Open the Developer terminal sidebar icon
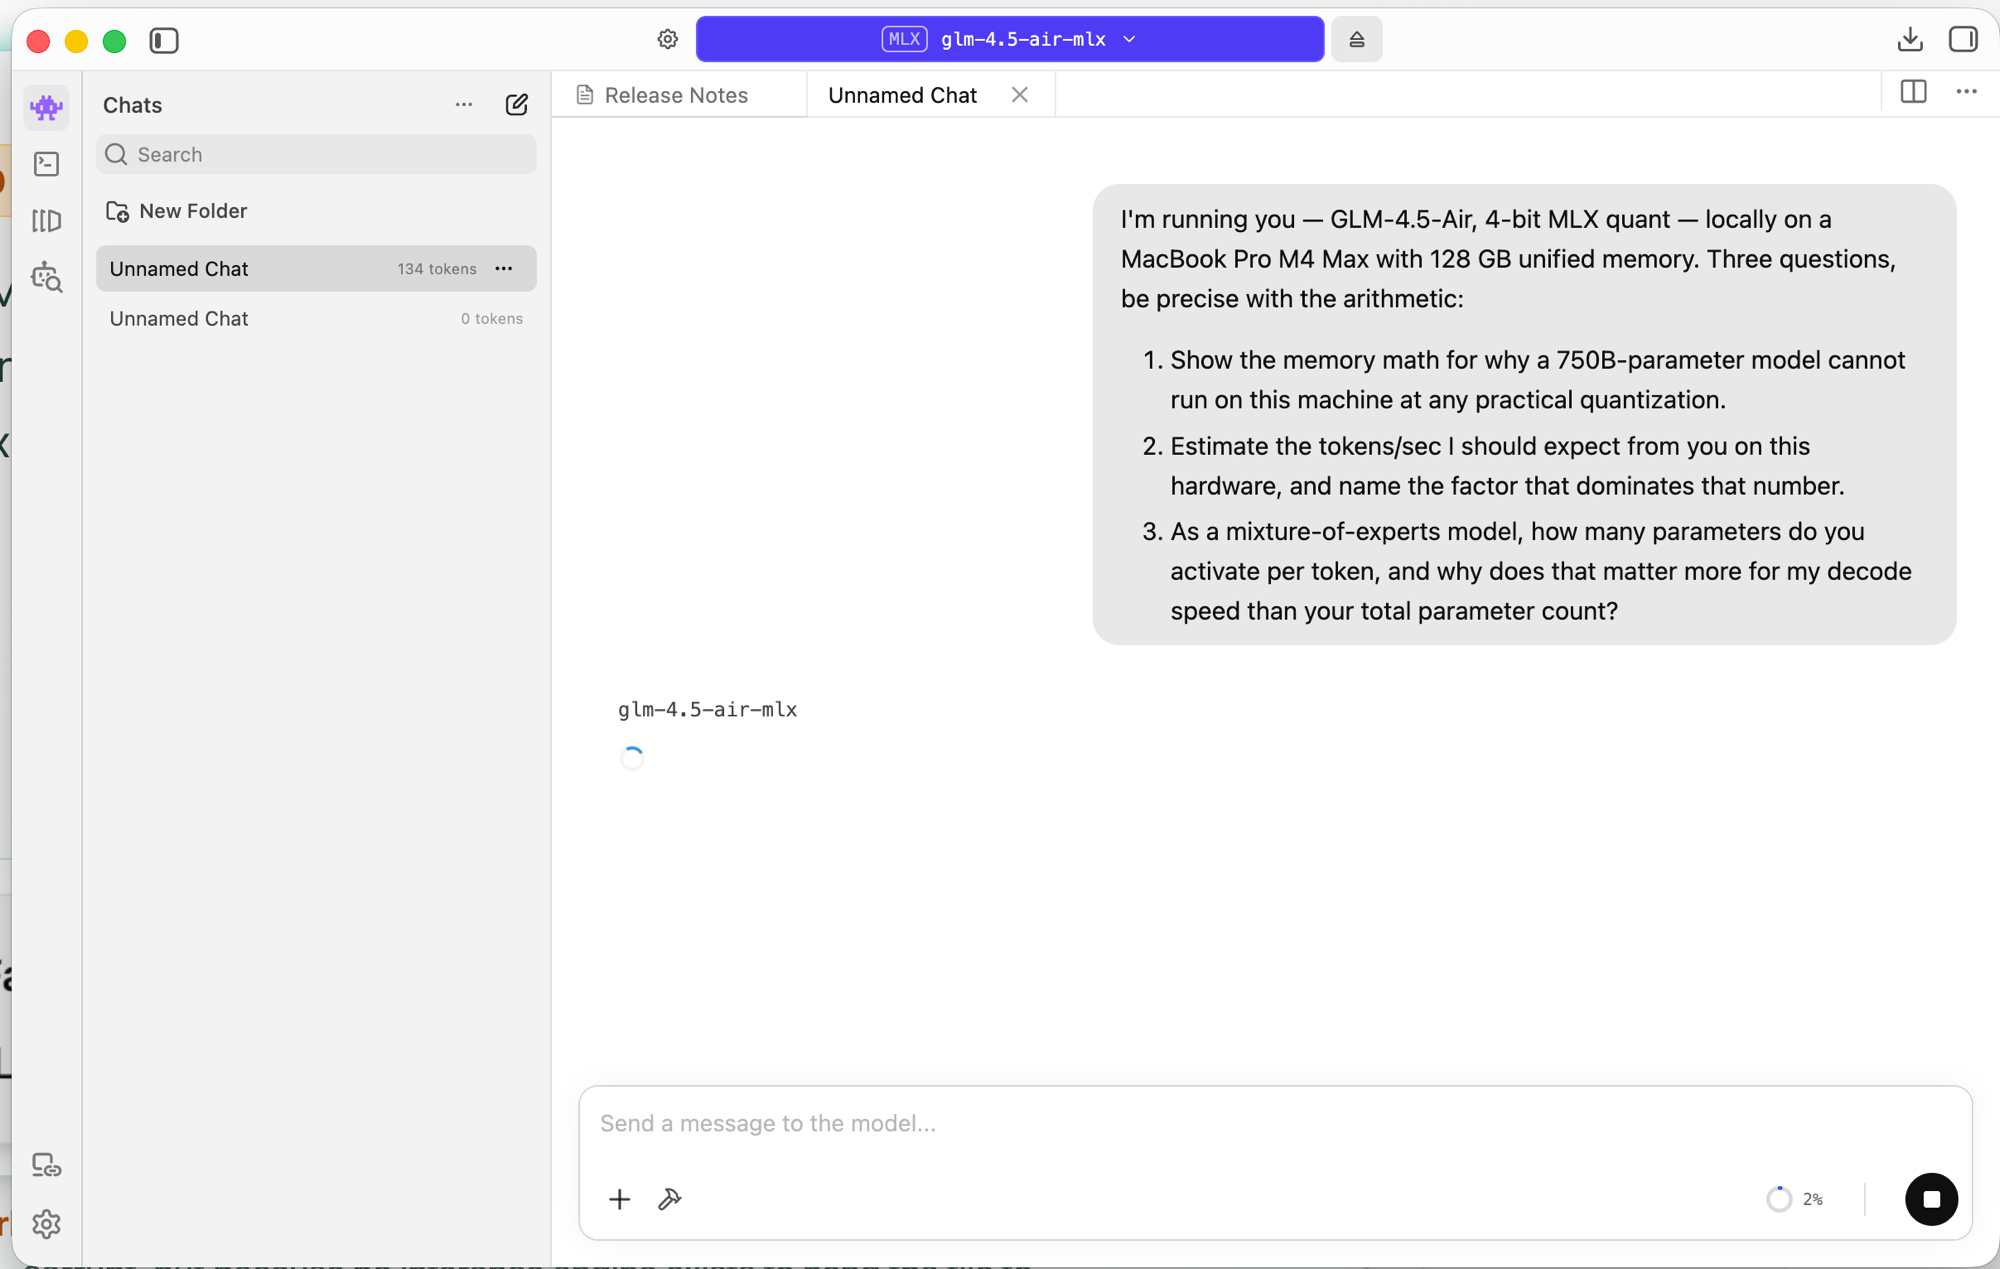 tap(46, 164)
